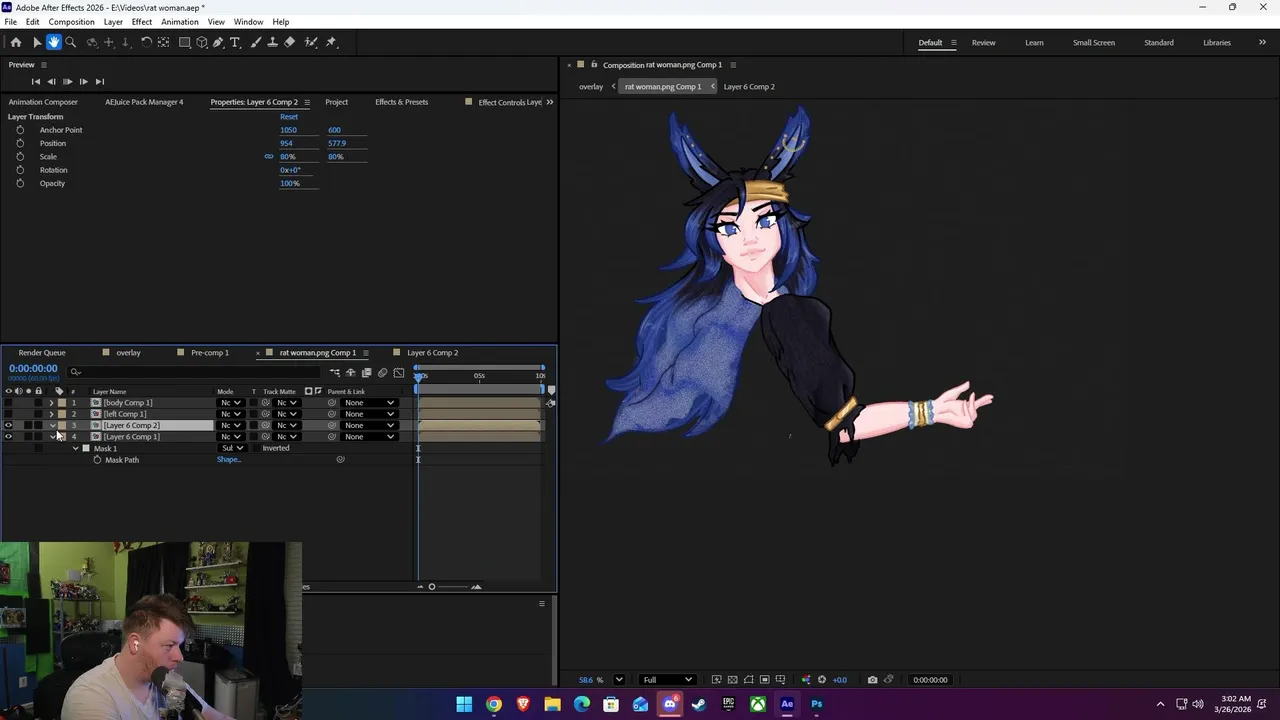The height and width of the screenshot is (720, 1280).
Task: Switch to the Effects & Presets tab
Action: (401, 102)
